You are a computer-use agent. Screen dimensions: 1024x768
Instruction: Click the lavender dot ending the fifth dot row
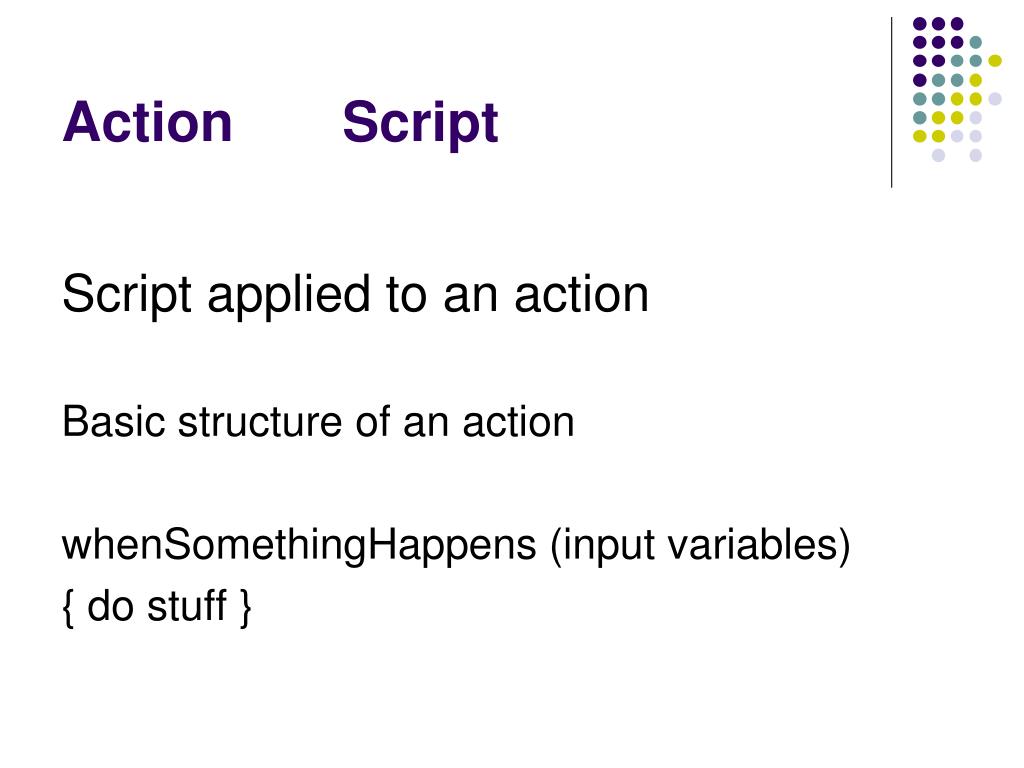click(x=995, y=99)
